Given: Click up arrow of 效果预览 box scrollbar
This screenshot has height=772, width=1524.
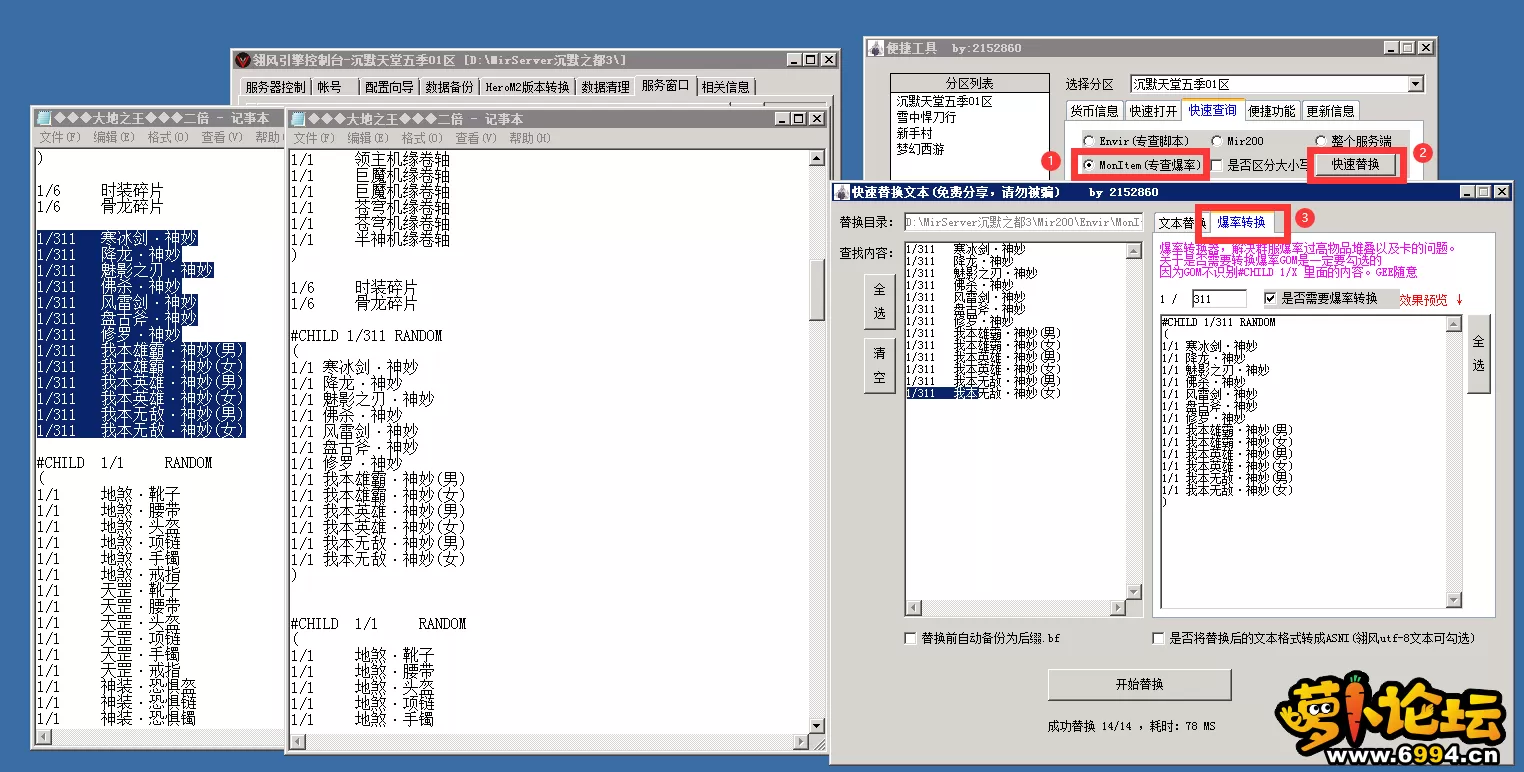Looking at the screenshot, I should [x=1454, y=323].
